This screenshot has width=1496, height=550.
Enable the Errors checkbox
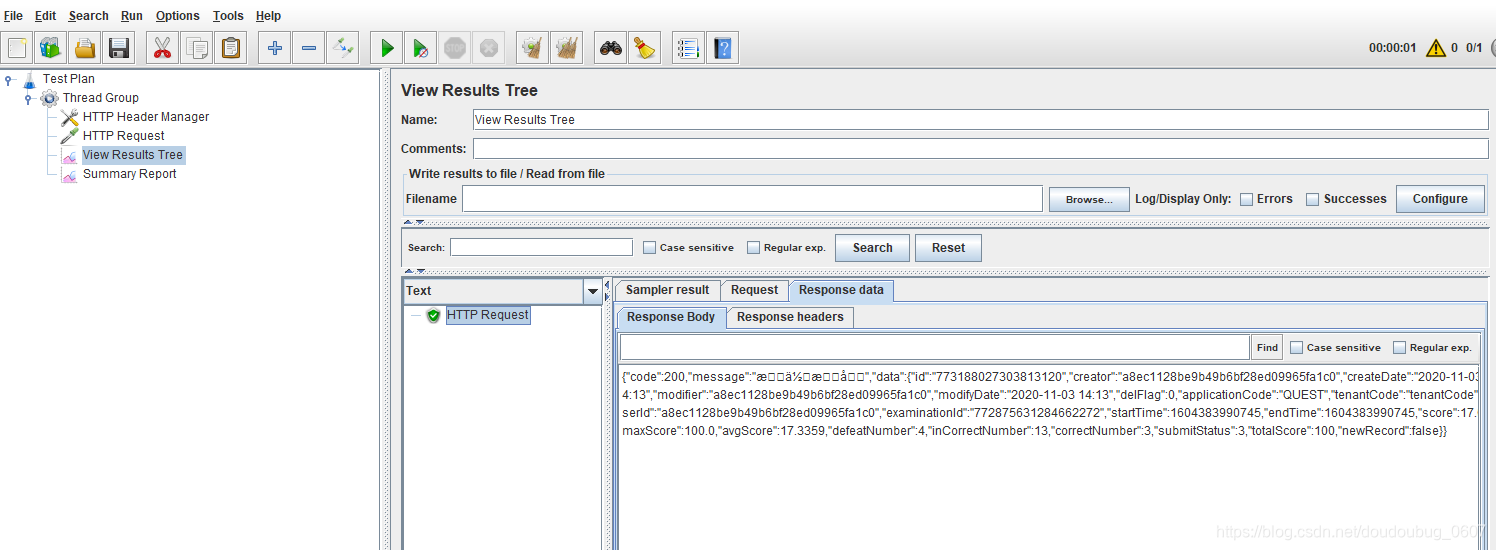1246,199
